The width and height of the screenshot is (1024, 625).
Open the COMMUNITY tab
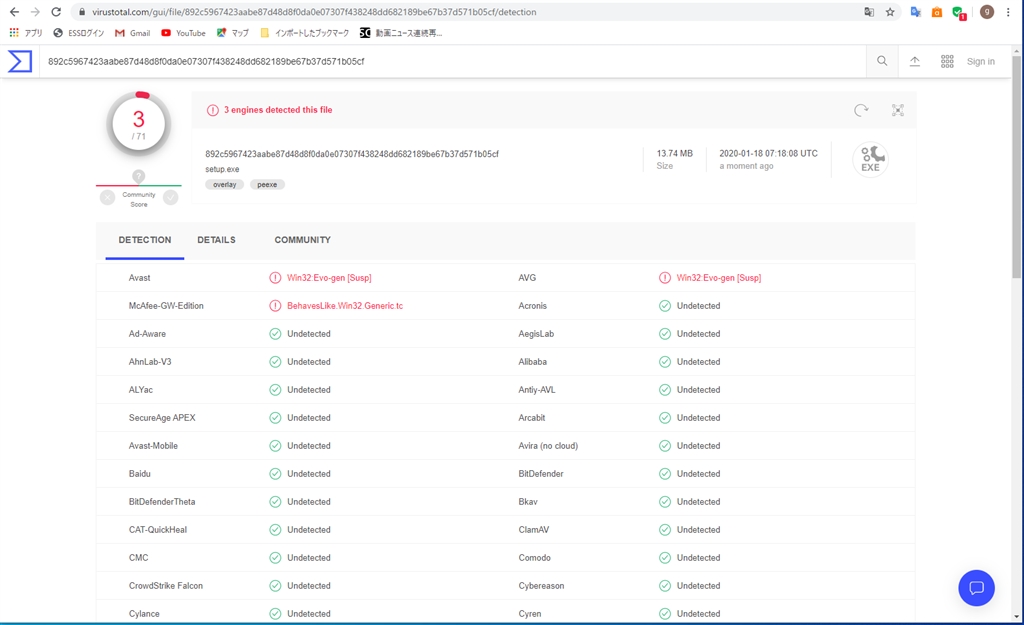pos(302,240)
